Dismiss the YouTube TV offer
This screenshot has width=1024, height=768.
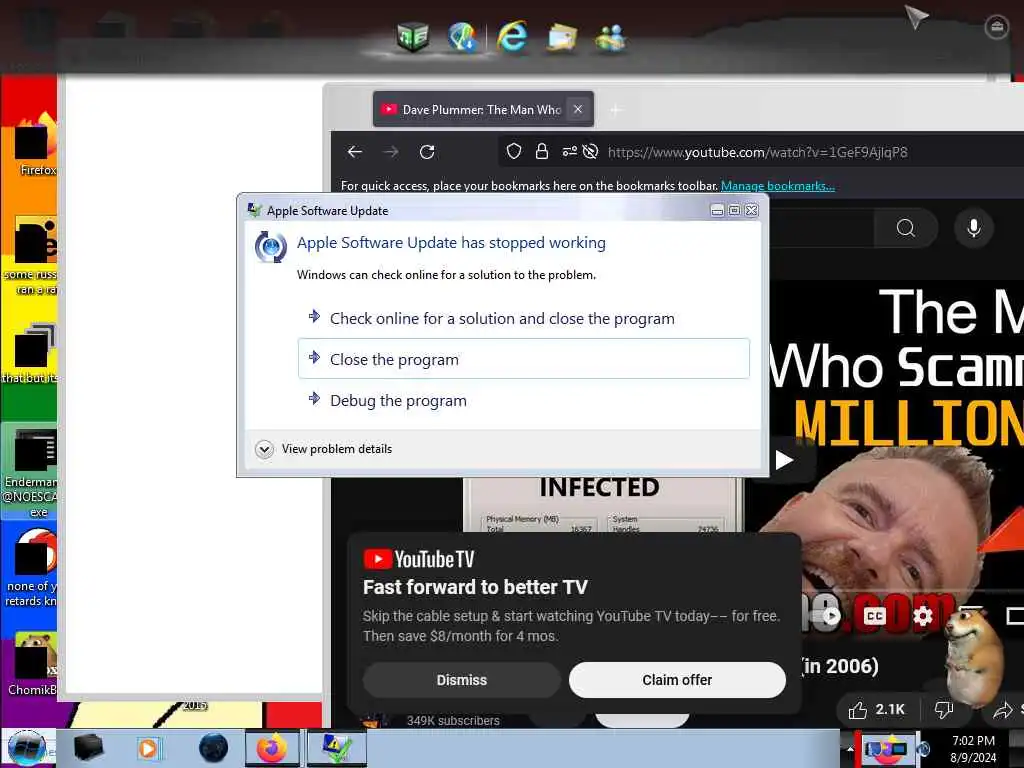click(462, 680)
